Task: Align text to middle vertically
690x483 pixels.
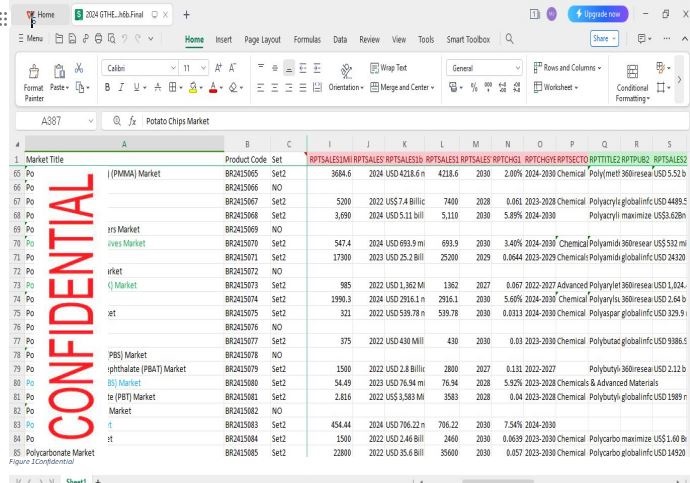Action: click(x=275, y=68)
